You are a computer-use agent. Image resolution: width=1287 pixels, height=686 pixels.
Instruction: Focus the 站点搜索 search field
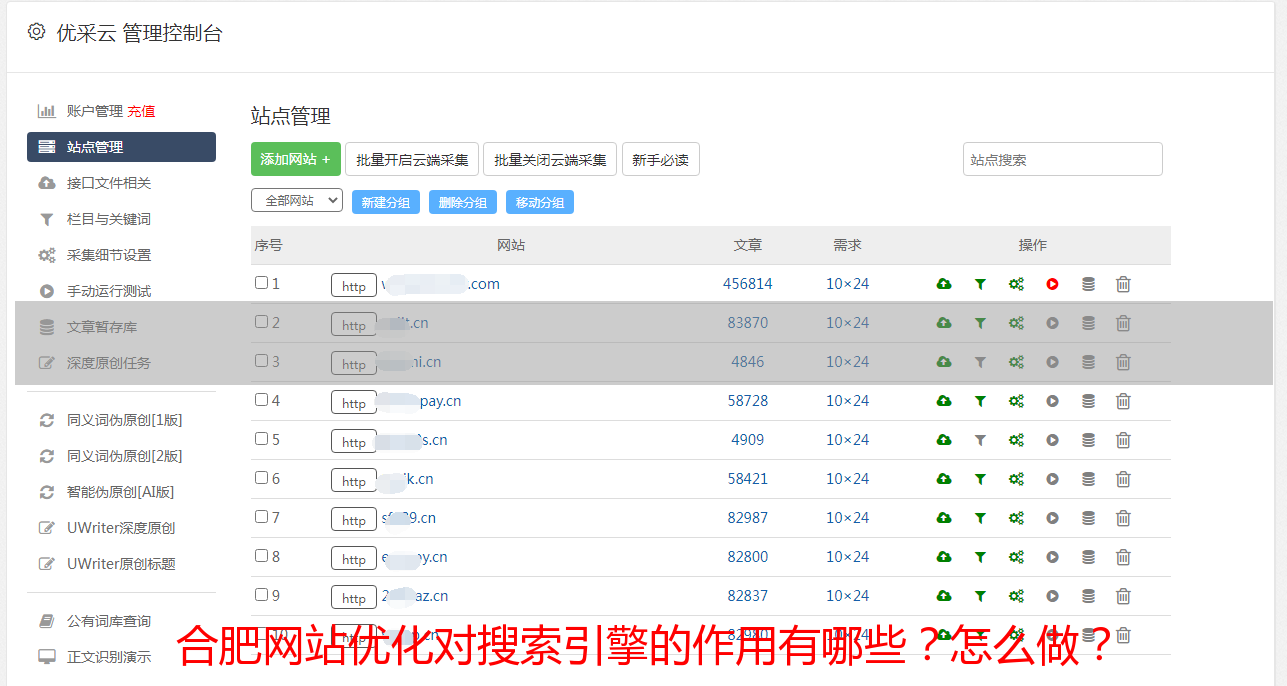[1063, 159]
